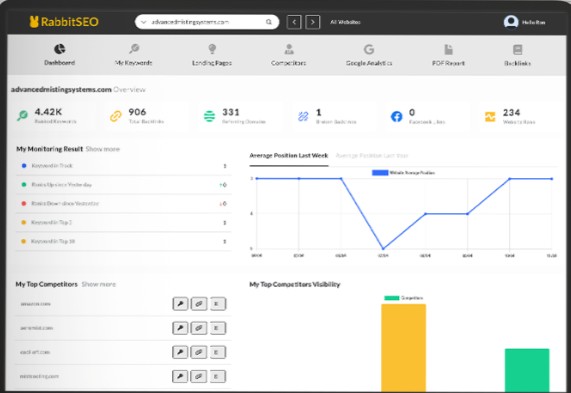Click keyword icon button for amazon.com competitor
571x393 pixels.
(180, 304)
